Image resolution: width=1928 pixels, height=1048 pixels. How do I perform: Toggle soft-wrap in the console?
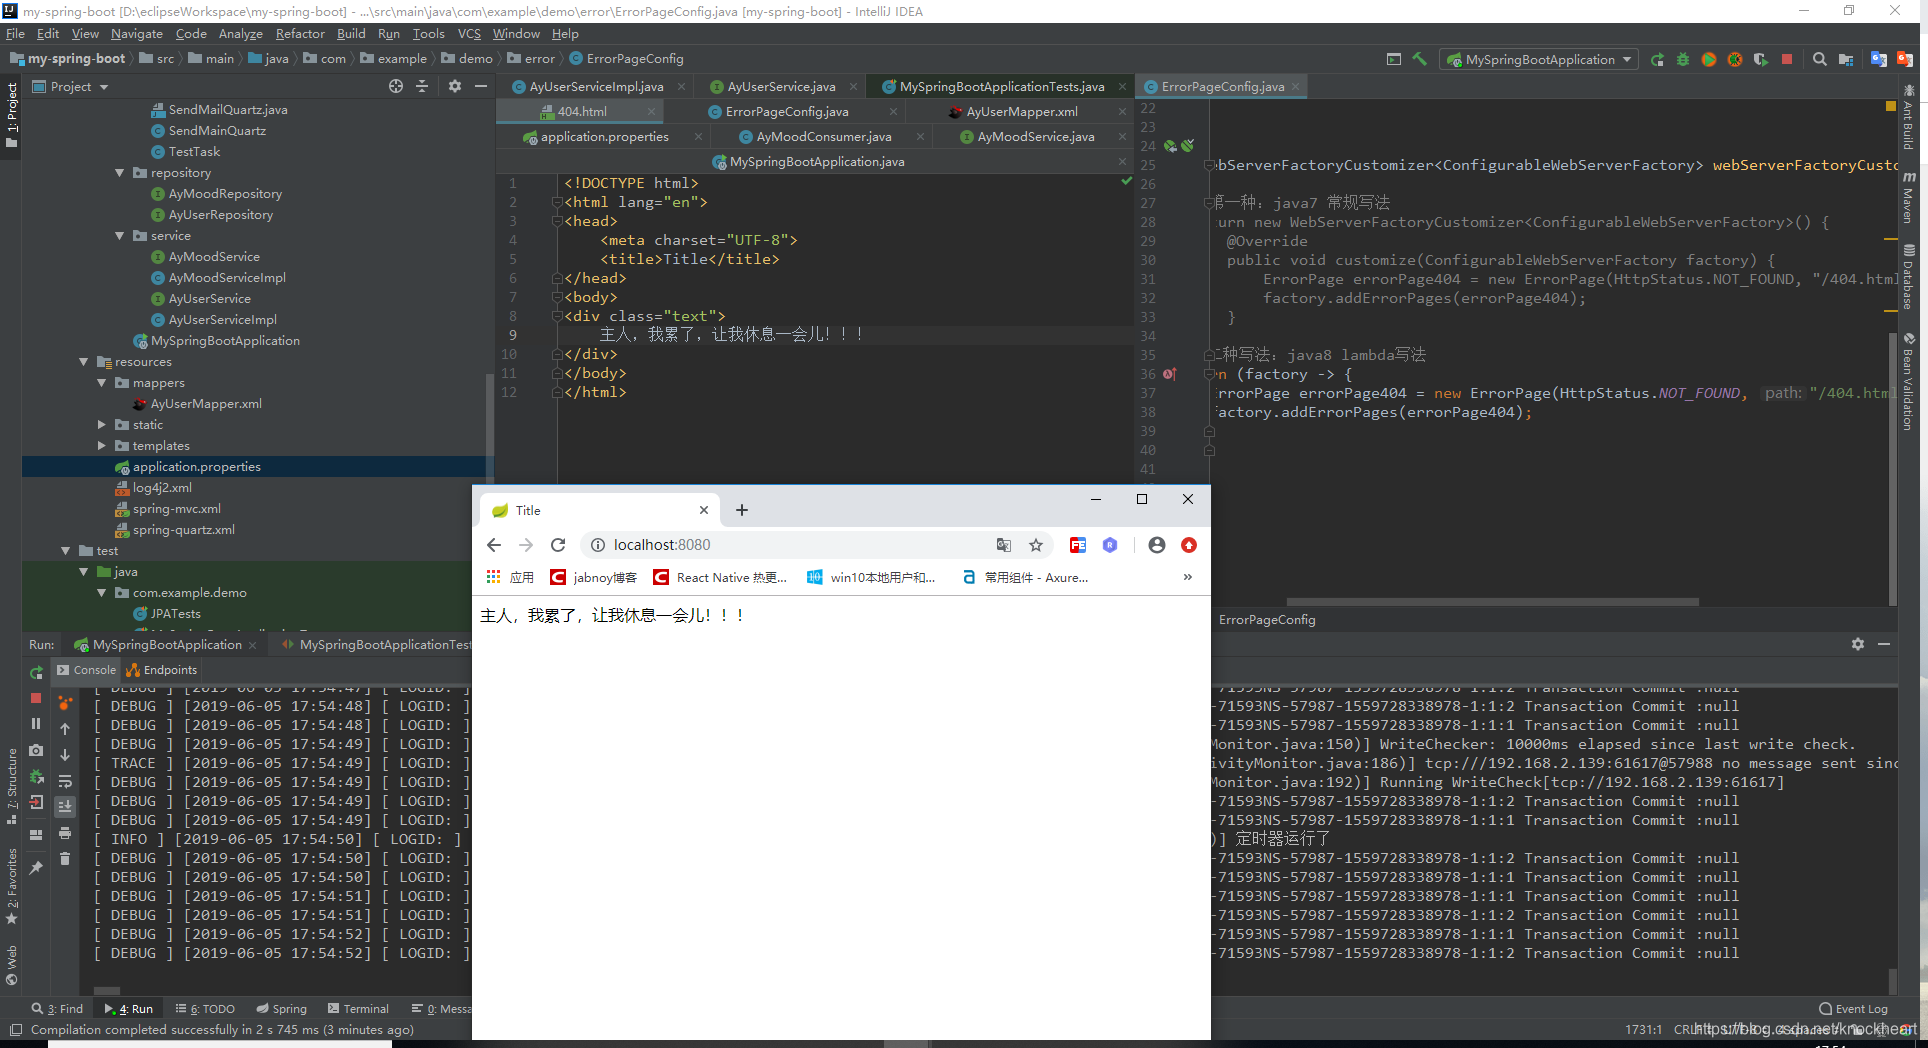tap(65, 780)
